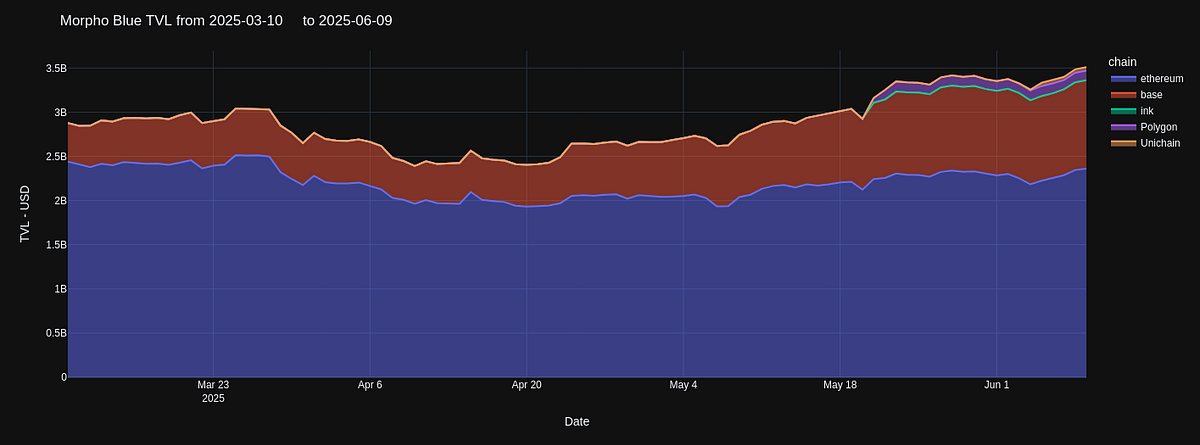Click the 'chain' legend title
This screenshot has height=445, width=1200.
click(x=1122, y=61)
